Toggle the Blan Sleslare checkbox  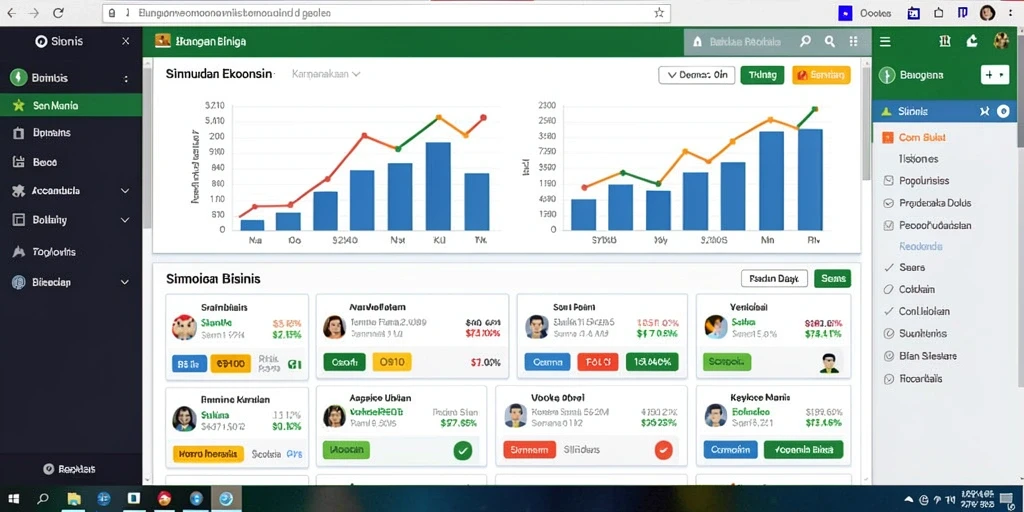tap(888, 357)
